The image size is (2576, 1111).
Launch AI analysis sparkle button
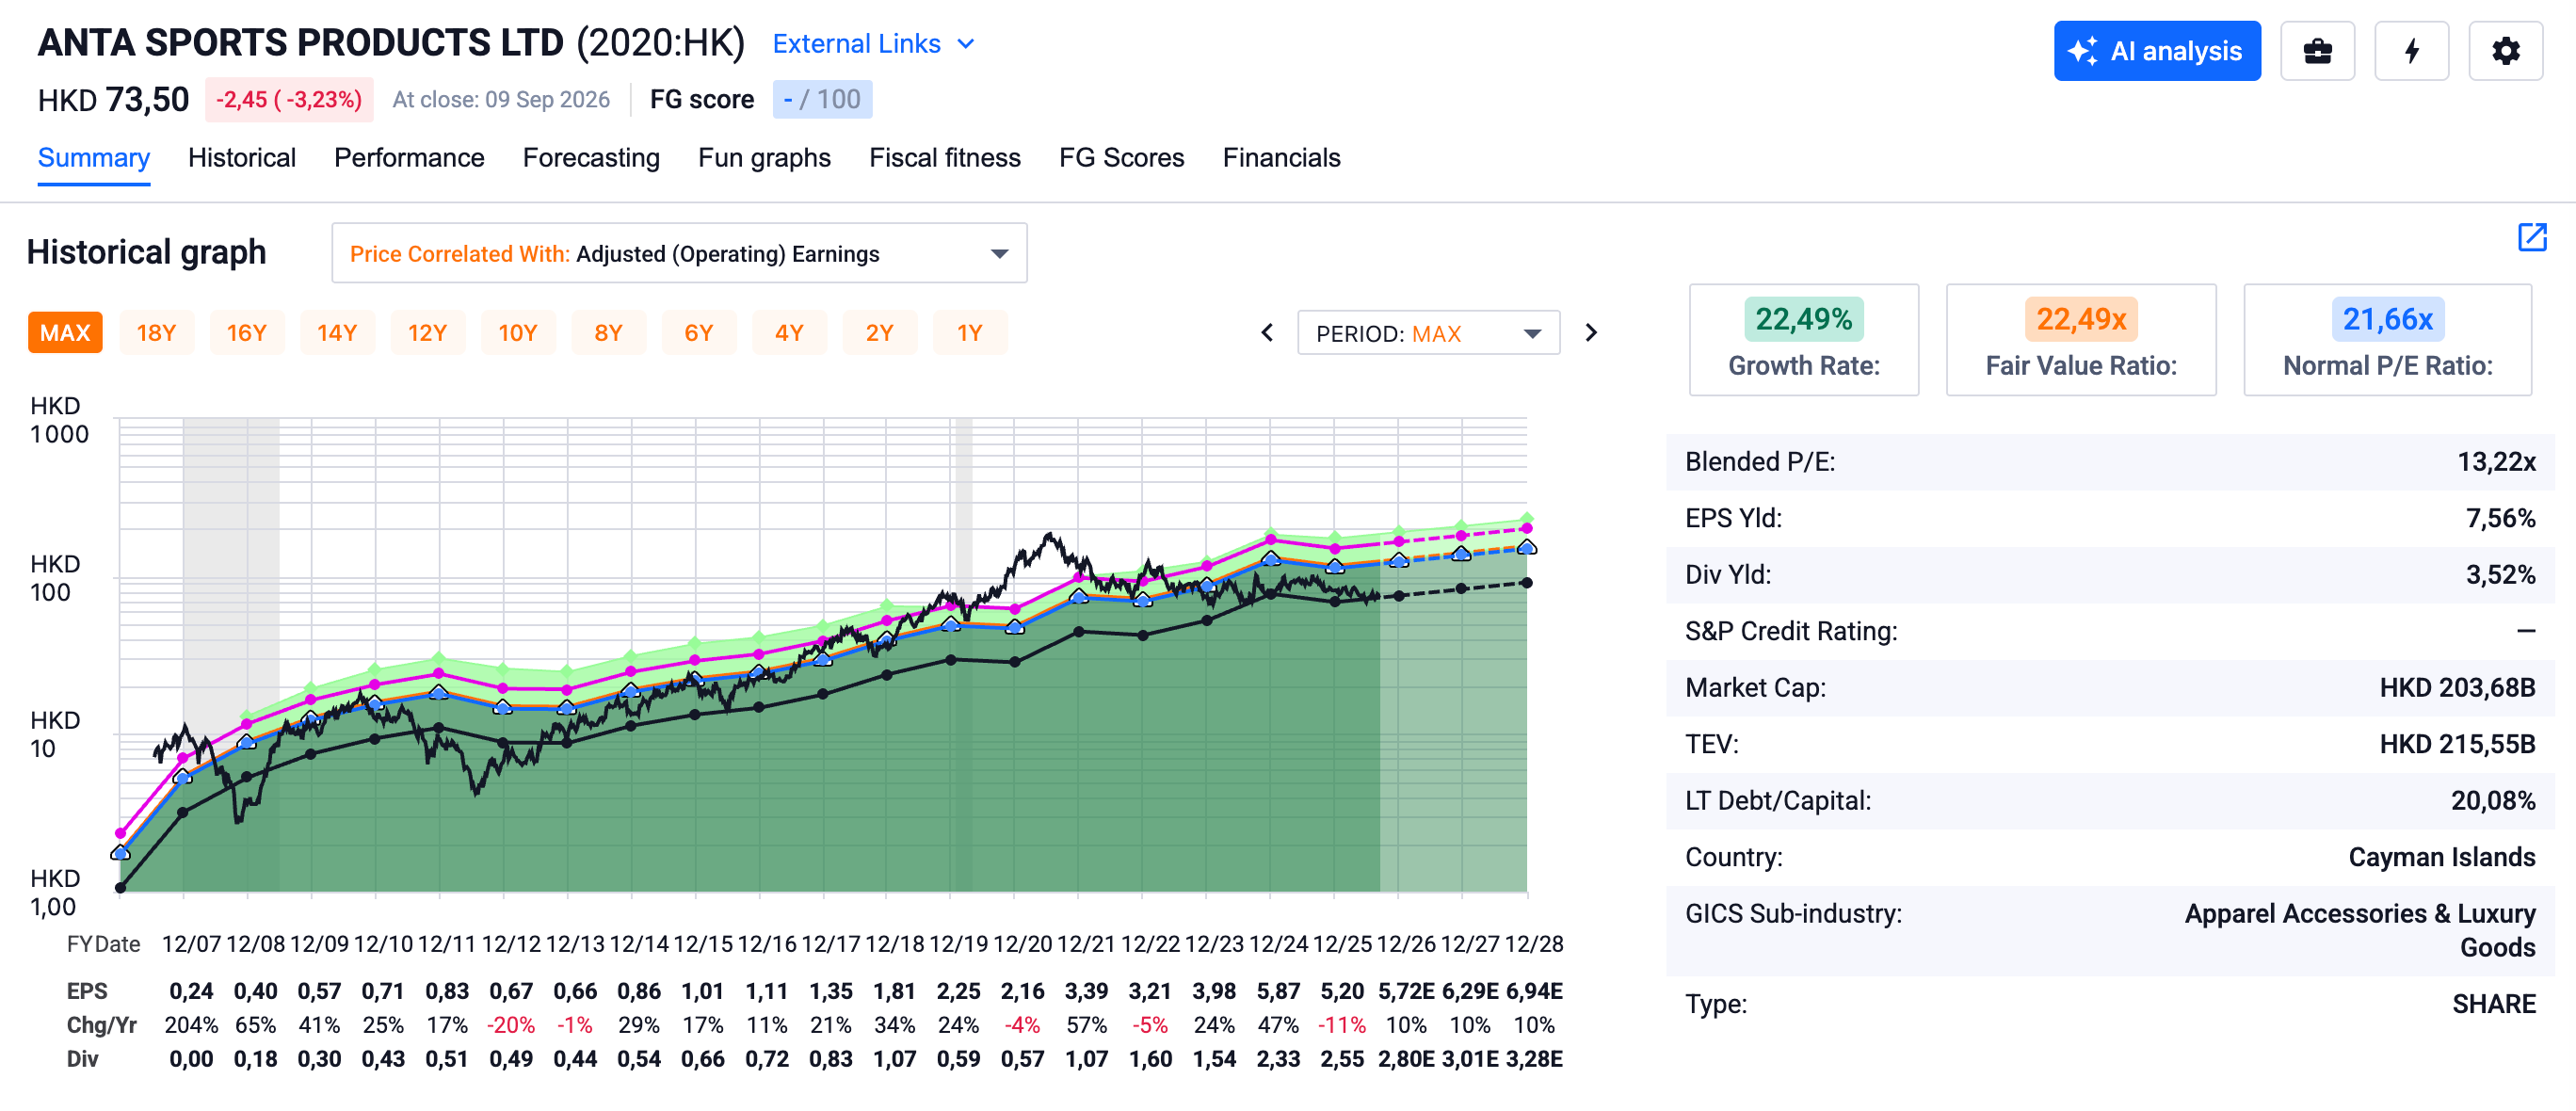(x=2157, y=51)
